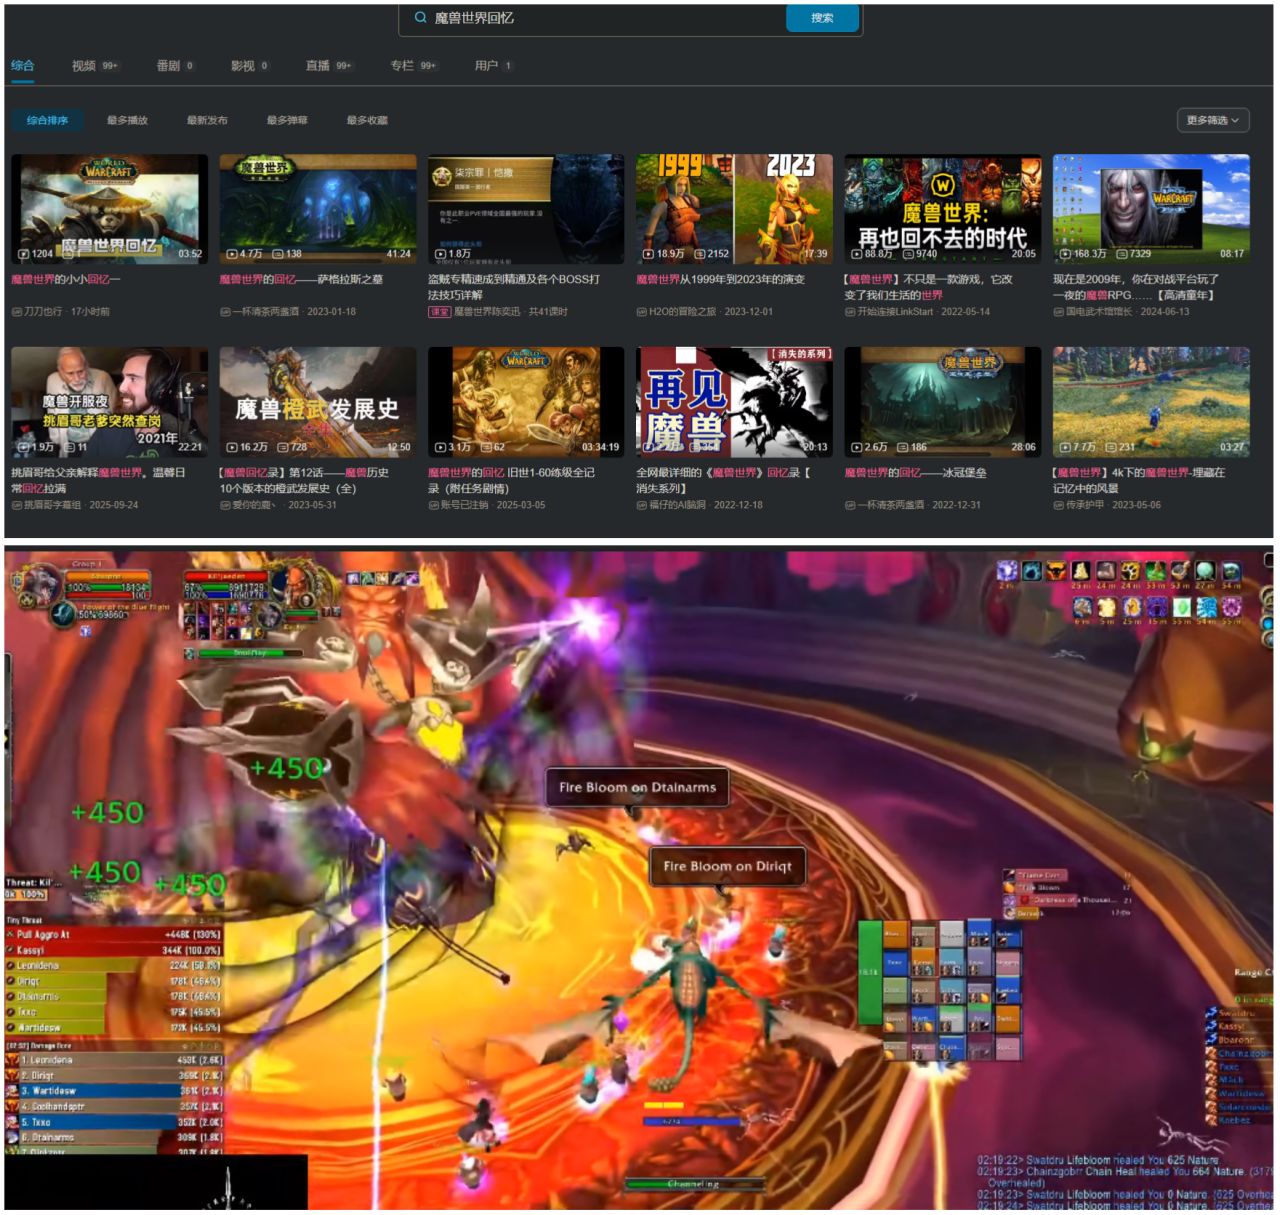Sort results by 最新发布

point(207,120)
